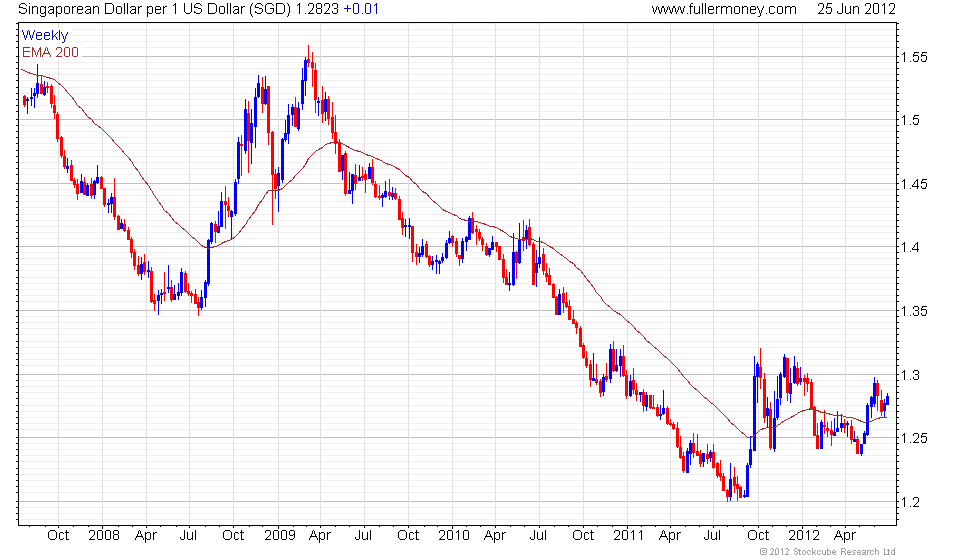
Task: Click the 'Oct' label just before 2008
Action: tap(58, 536)
